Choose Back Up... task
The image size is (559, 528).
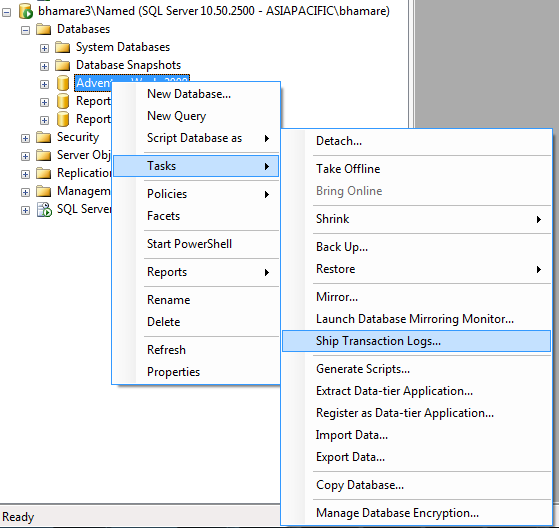(416, 247)
